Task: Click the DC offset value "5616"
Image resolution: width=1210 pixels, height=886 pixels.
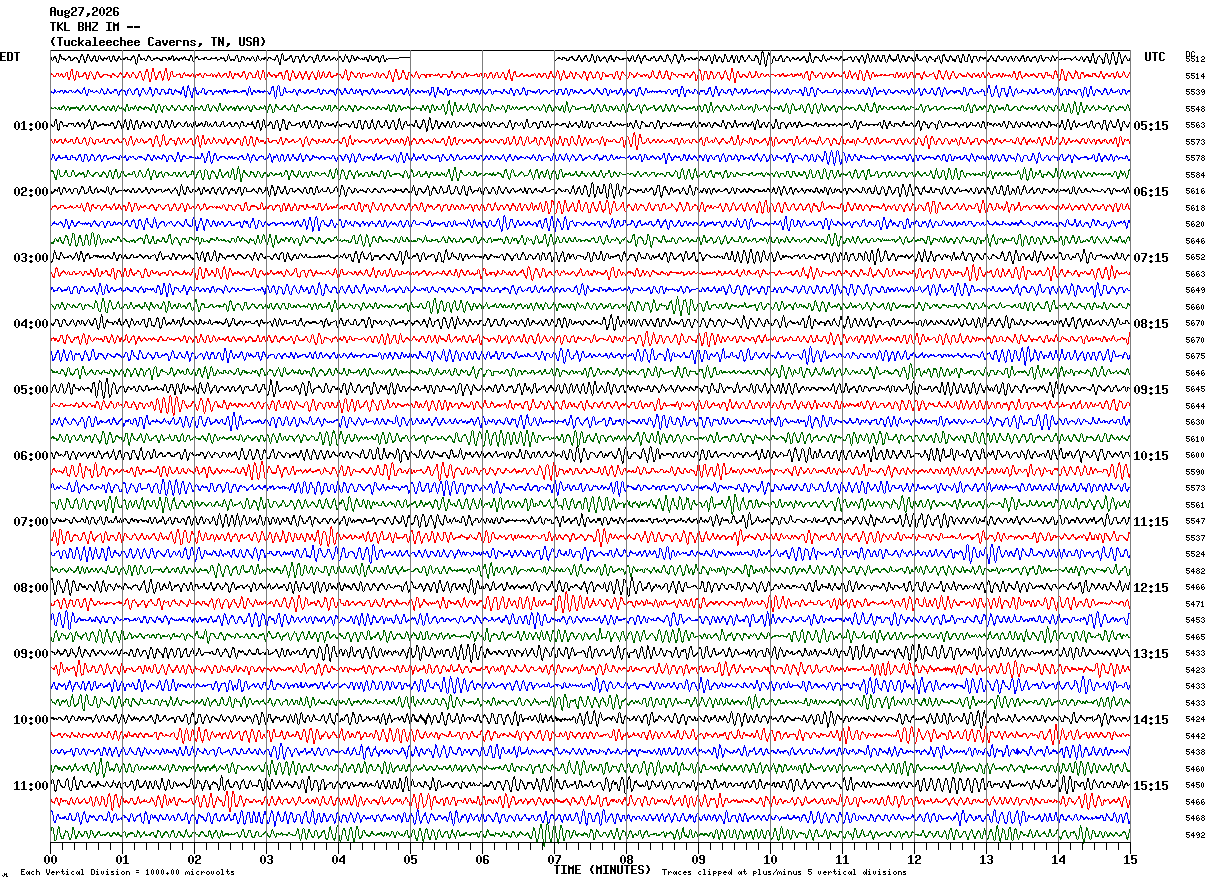Action: click(1195, 192)
